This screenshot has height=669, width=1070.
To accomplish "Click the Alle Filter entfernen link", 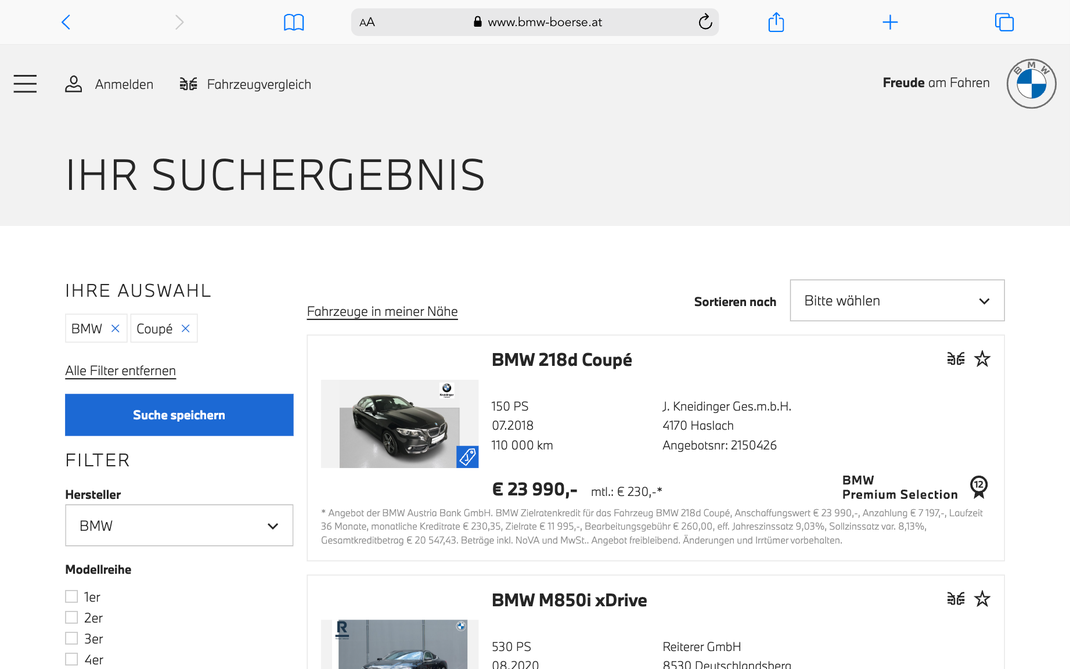I will tap(120, 370).
